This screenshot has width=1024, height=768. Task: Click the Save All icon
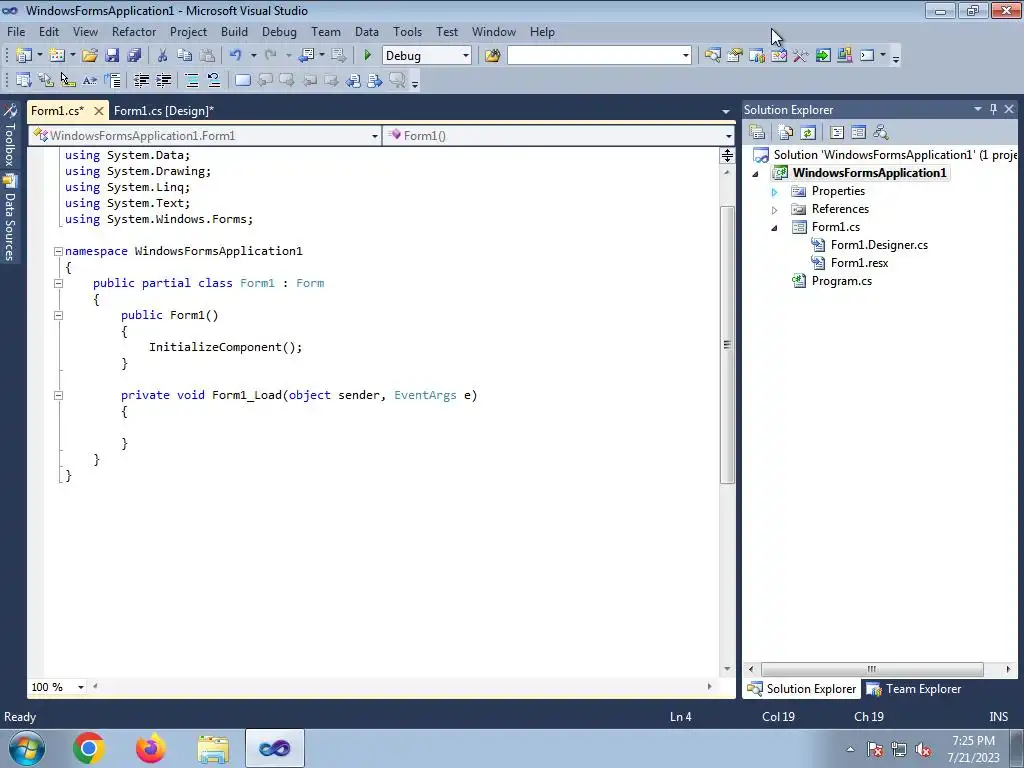click(134, 56)
